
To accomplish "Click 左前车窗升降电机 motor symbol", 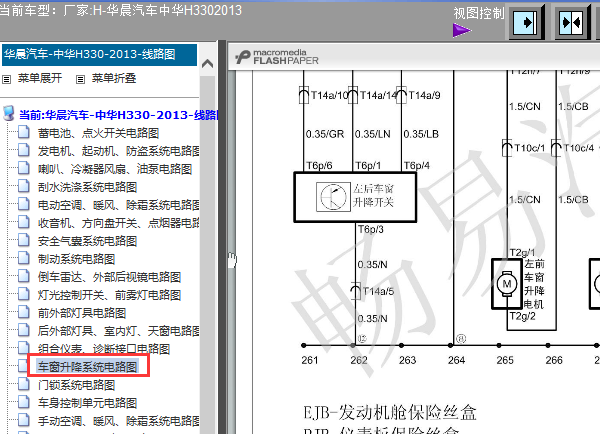I will click(507, 284).
